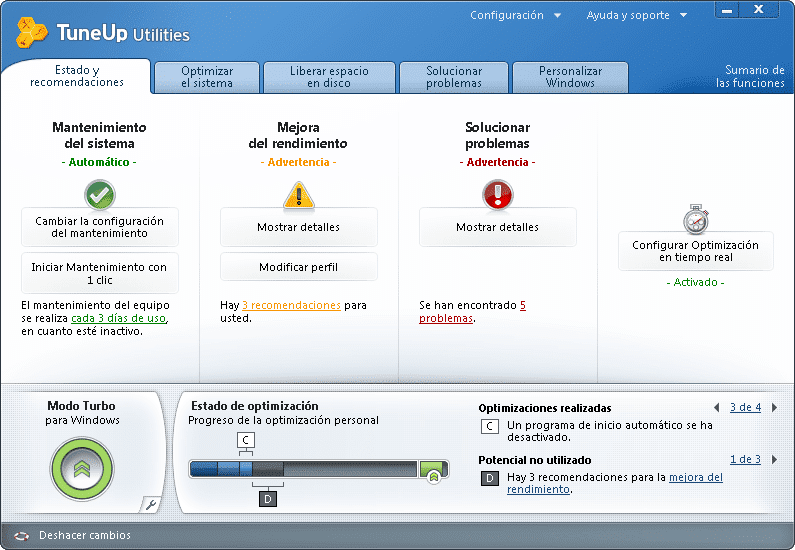Toggle Turbo Mode with the green button

82,469
